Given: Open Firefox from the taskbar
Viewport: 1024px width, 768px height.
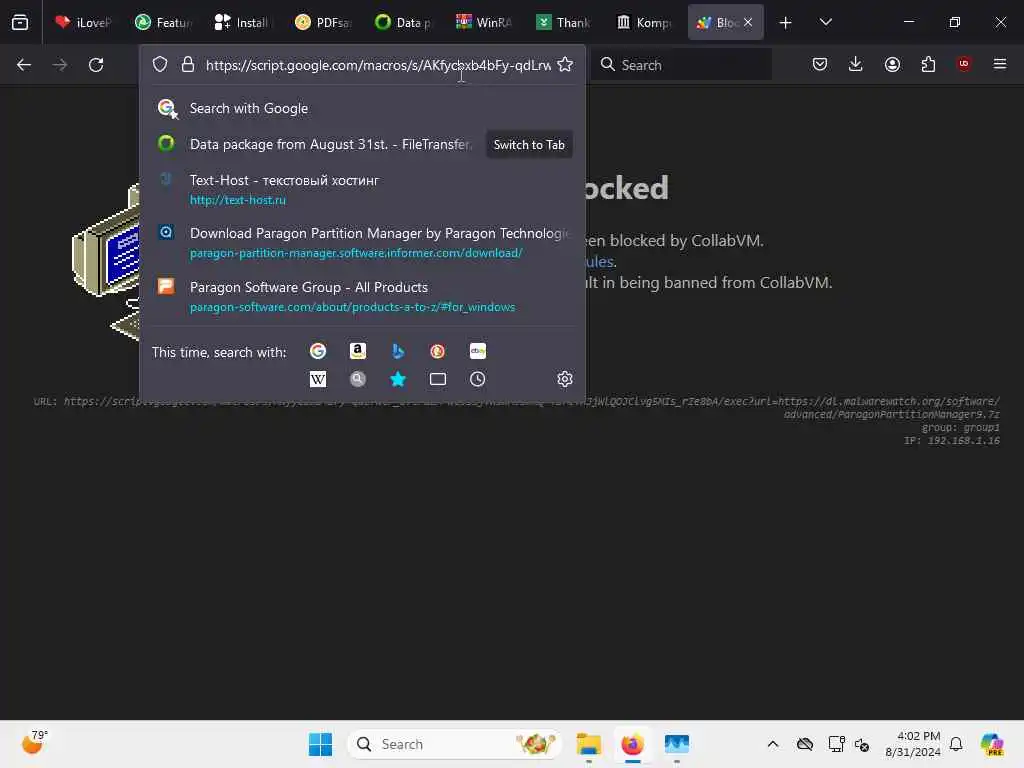Looking at the screenshot, I should coord(632,744).
